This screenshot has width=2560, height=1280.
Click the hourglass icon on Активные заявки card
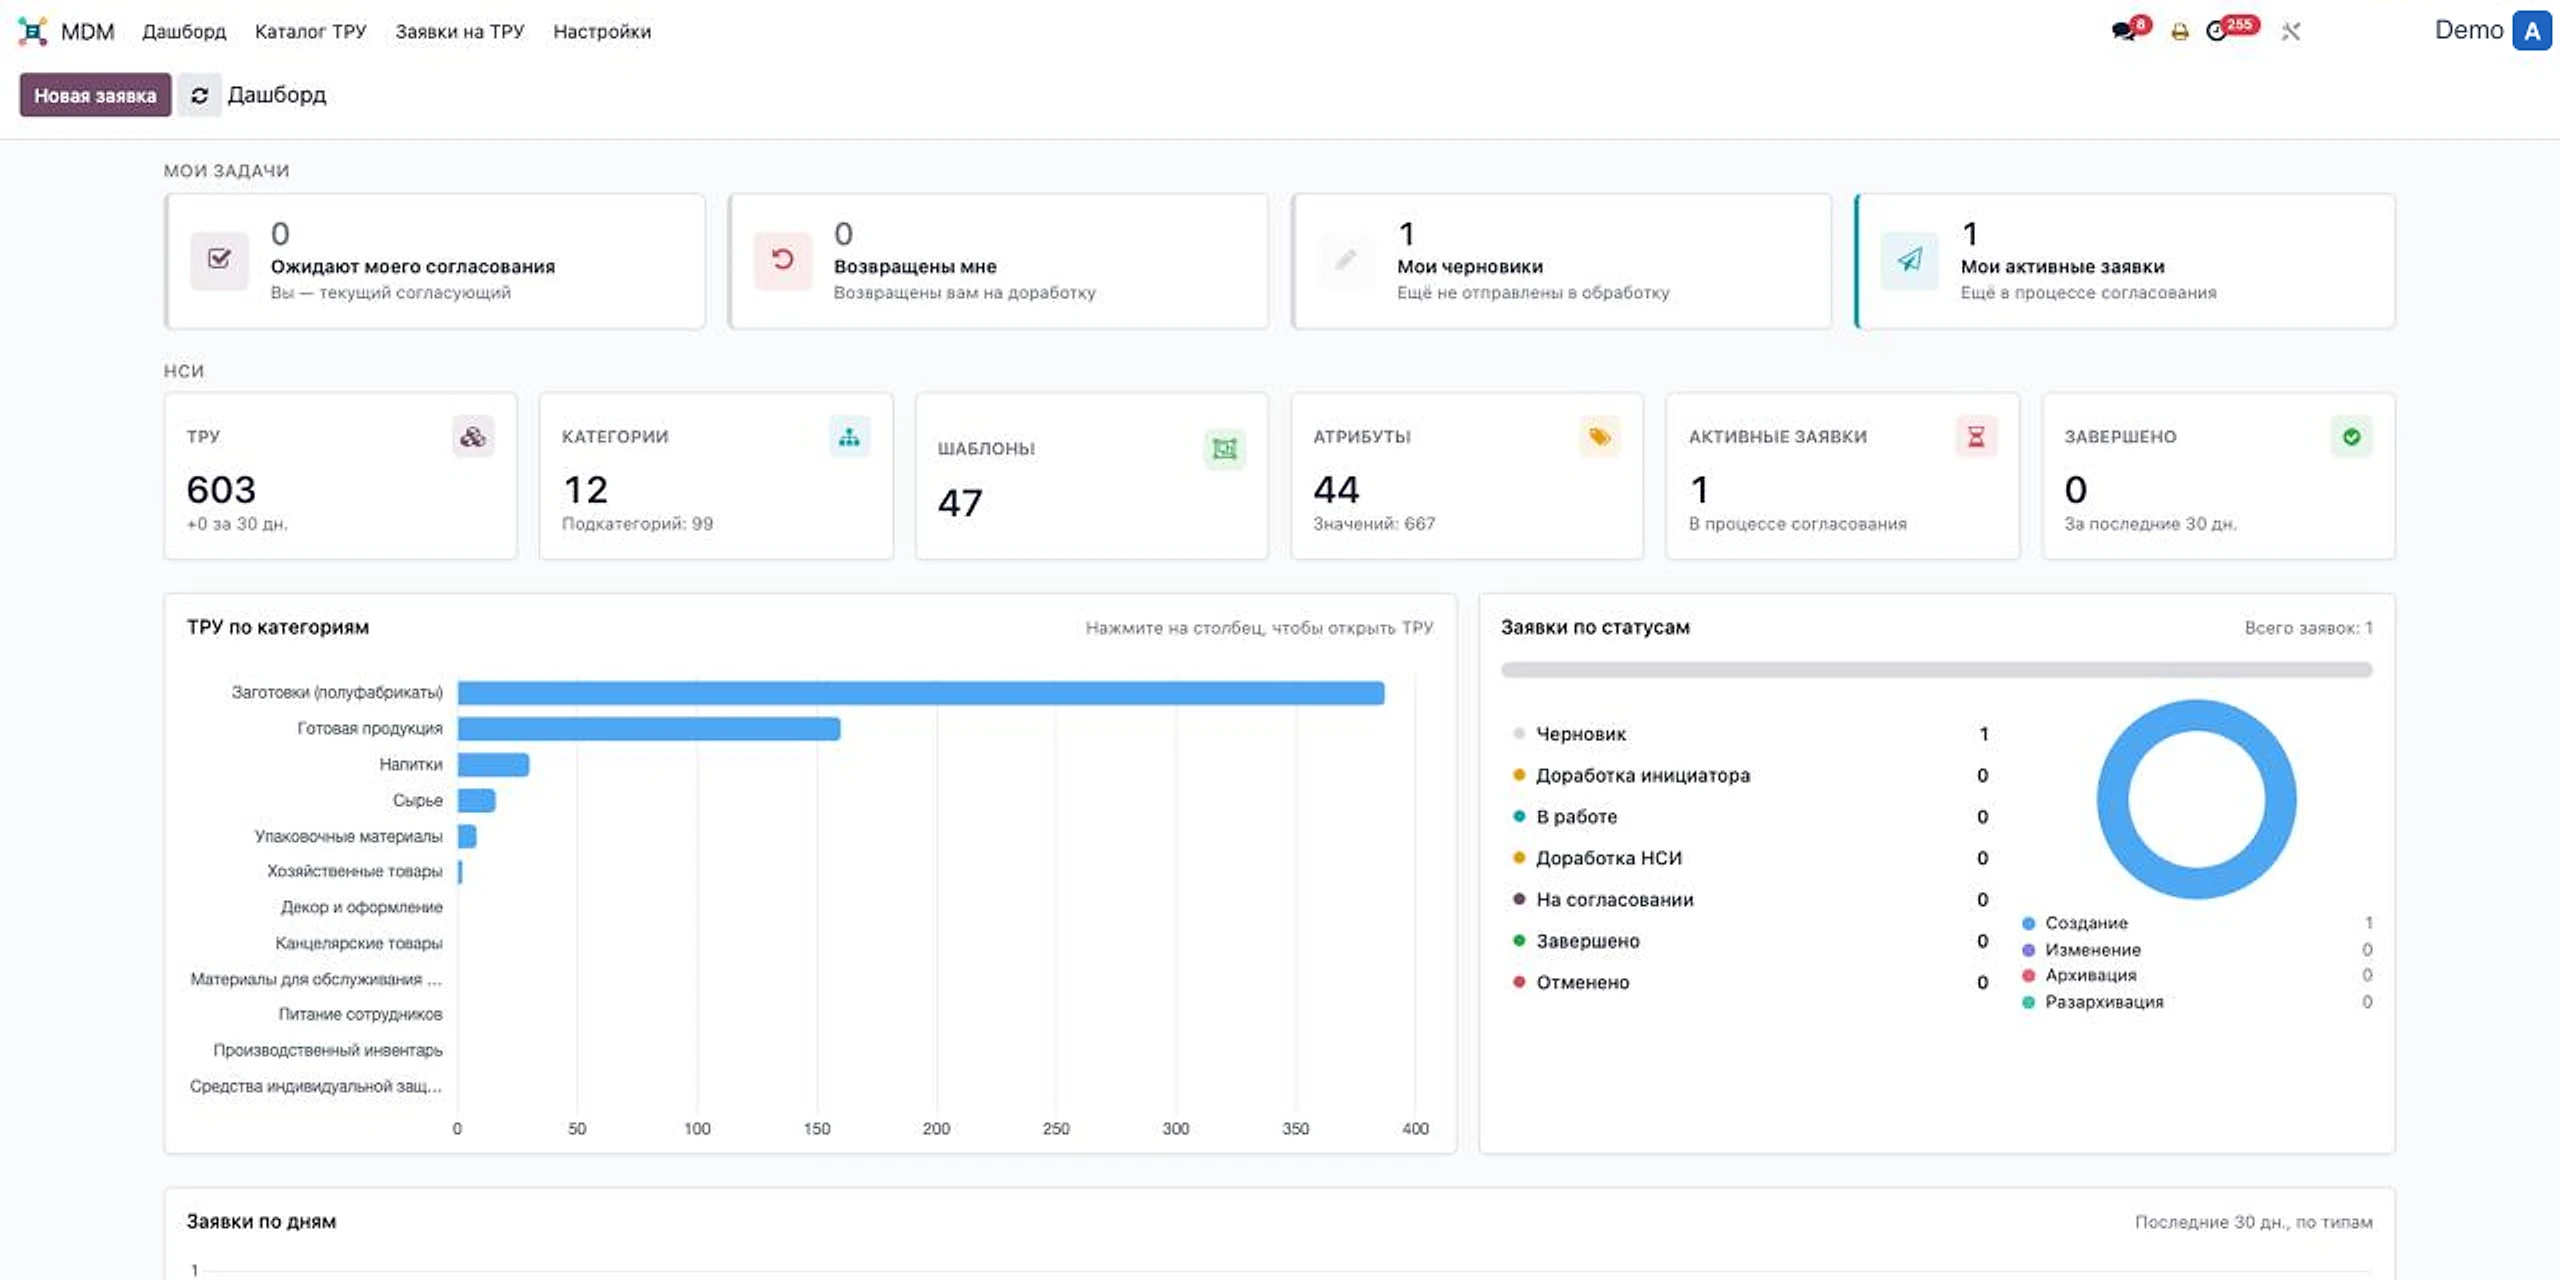coord(1976,437)
